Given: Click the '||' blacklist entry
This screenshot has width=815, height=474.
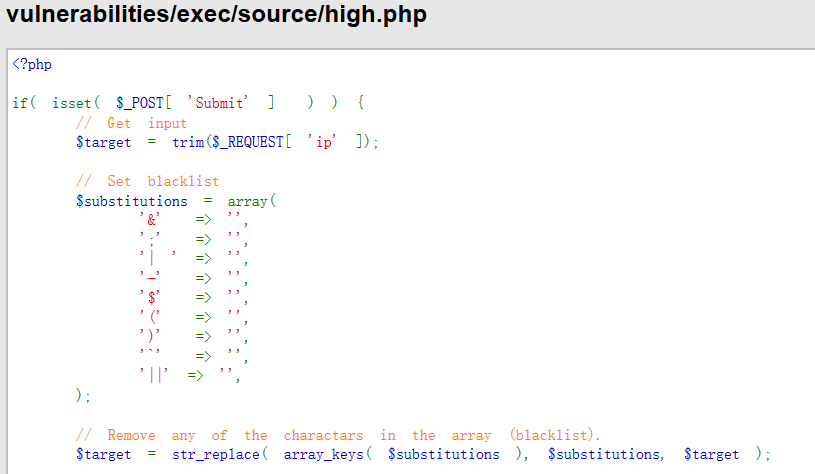Looking at the screenshot, I should pyautogui.click(x=154, y=375).
